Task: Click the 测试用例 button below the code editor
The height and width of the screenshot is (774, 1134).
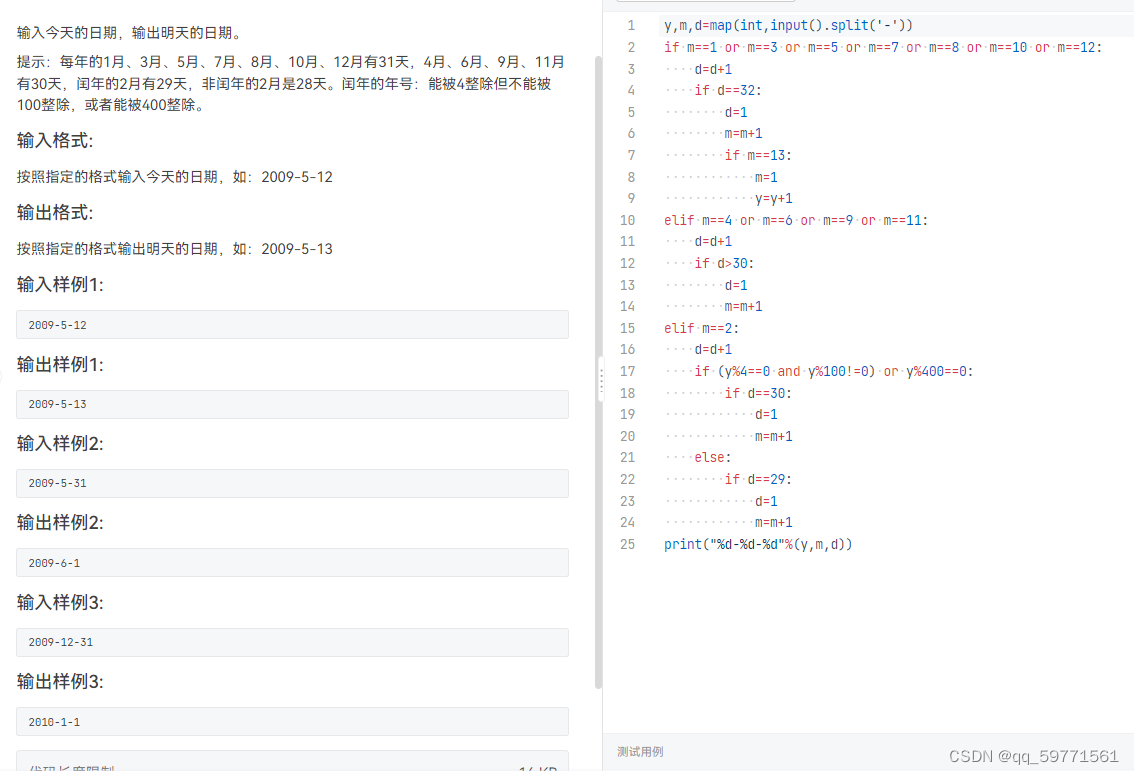Action: [x=640, y=751]
